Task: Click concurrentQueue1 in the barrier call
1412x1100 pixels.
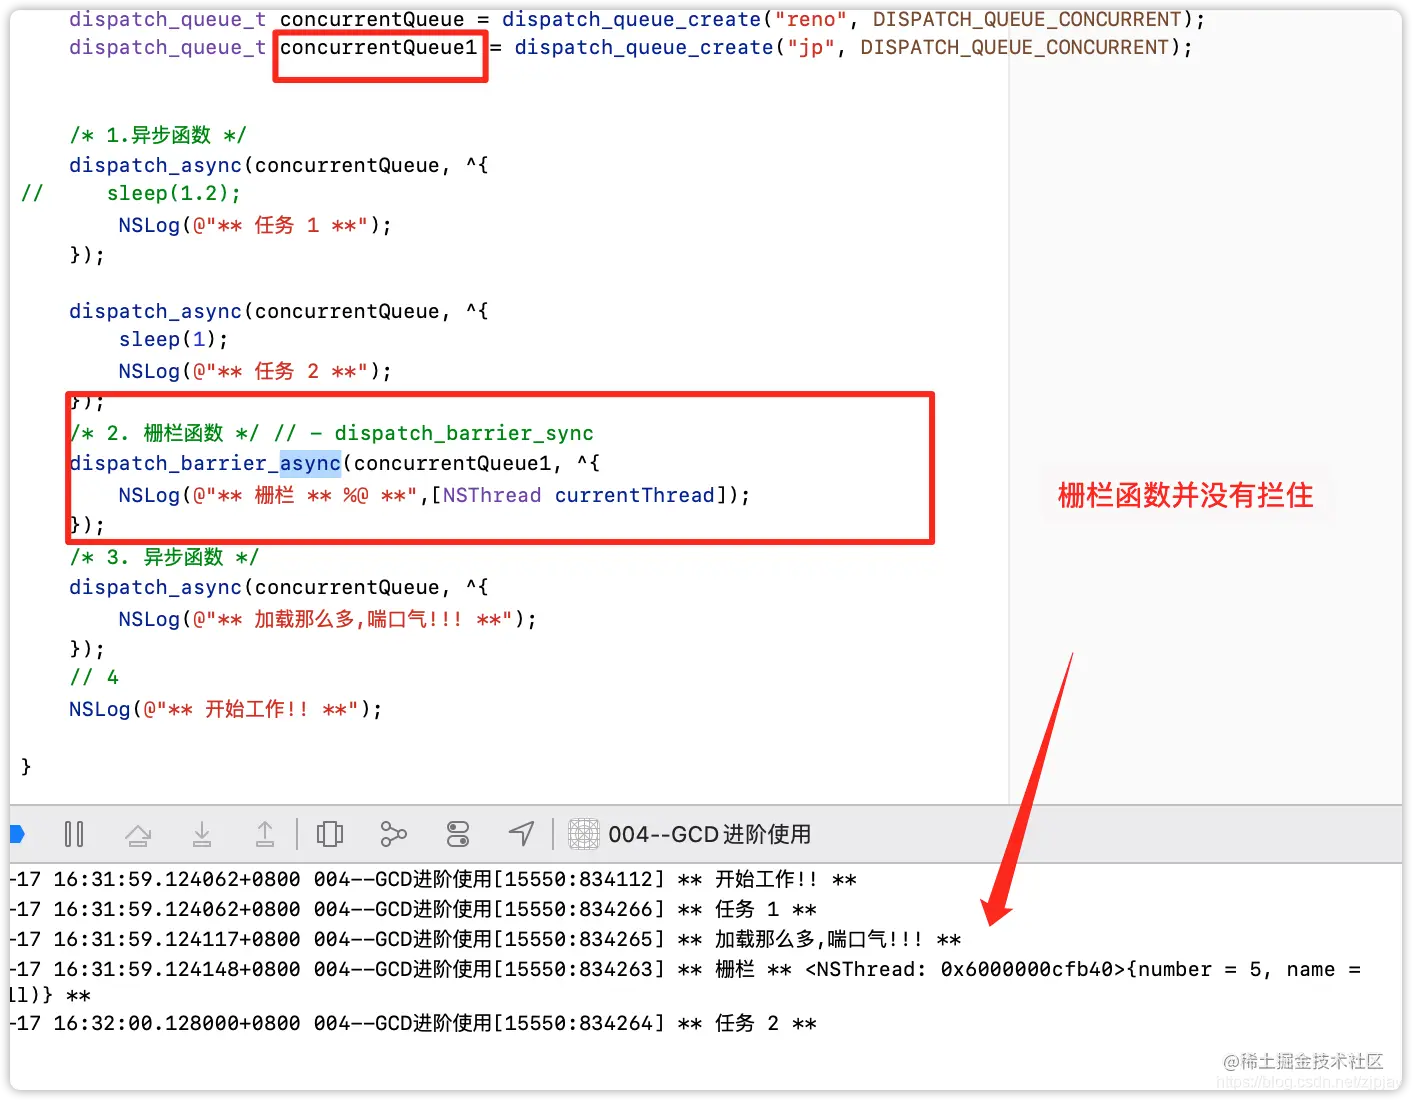Action: pyautogui.click(x=452, y=463)
